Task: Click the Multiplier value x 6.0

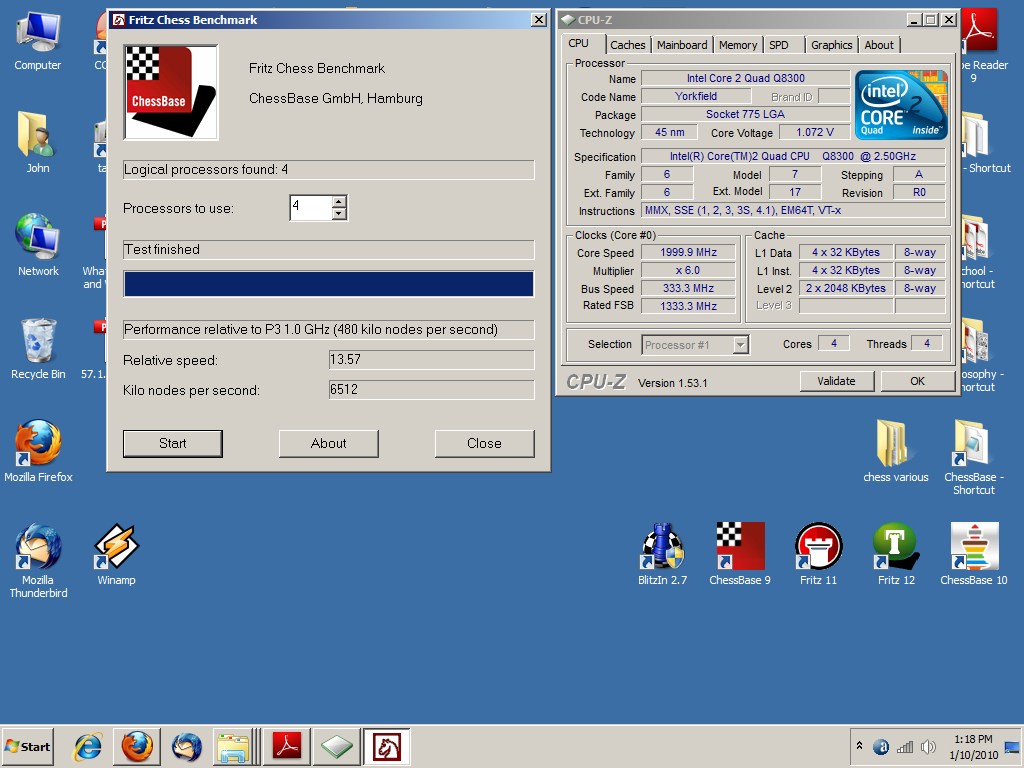Action: [688, 270]
